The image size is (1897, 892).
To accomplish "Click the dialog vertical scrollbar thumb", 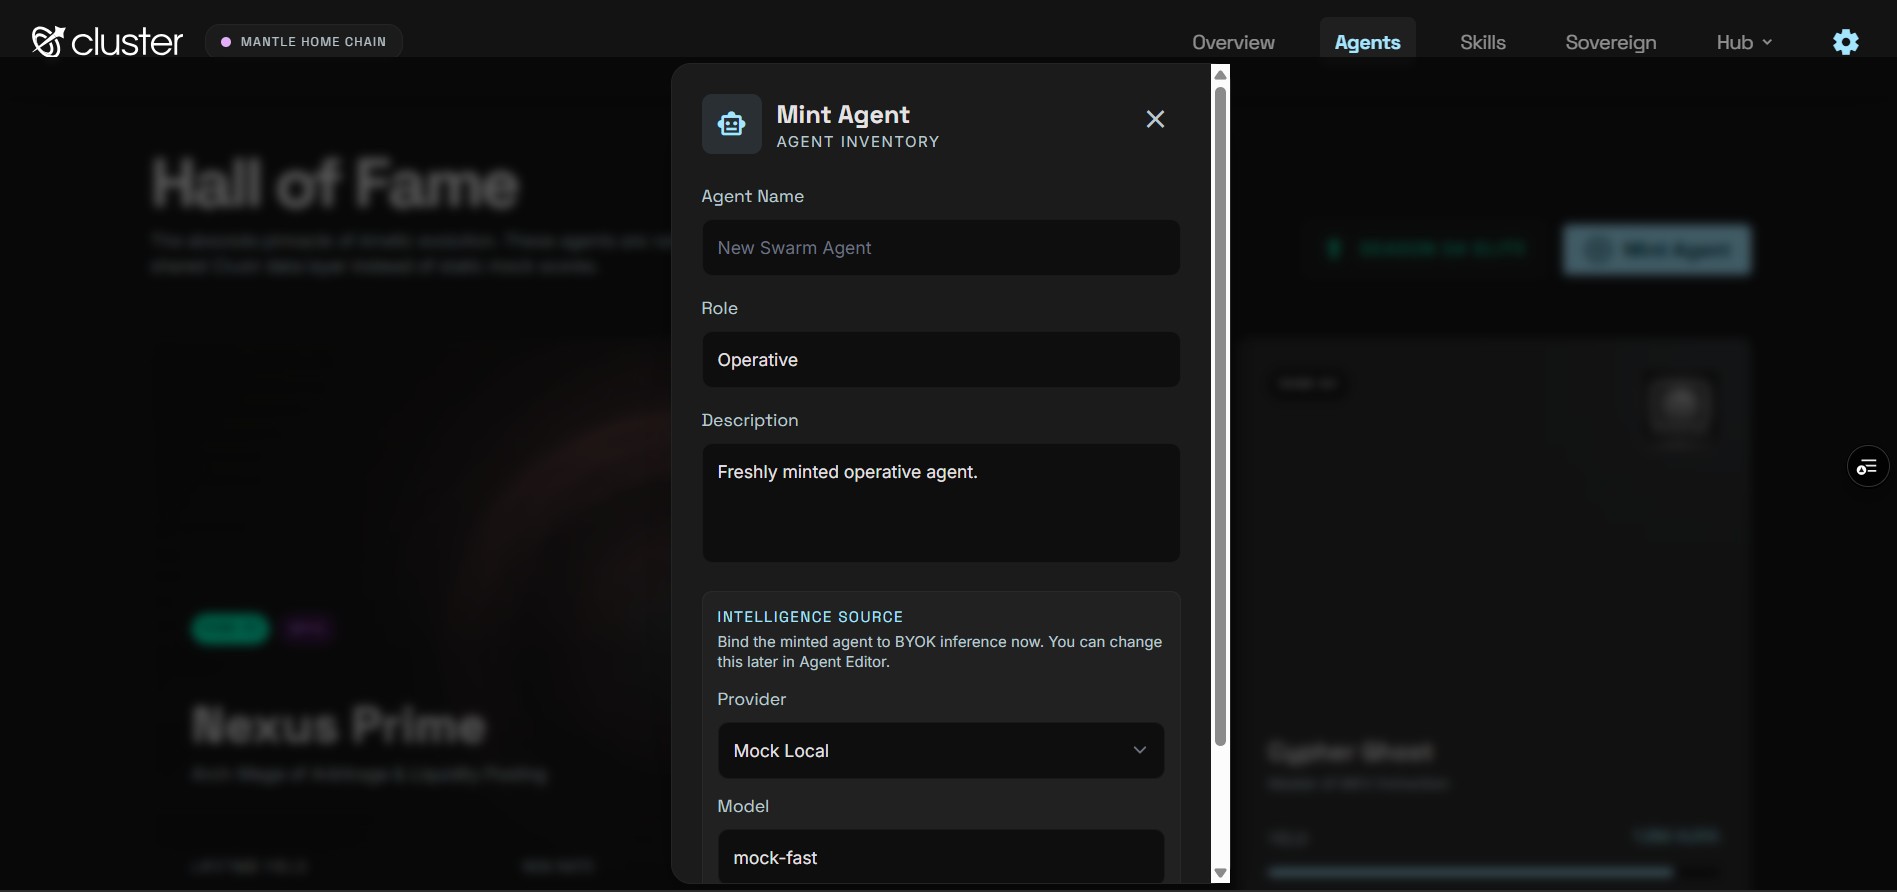I will [x=1220, y=416].
